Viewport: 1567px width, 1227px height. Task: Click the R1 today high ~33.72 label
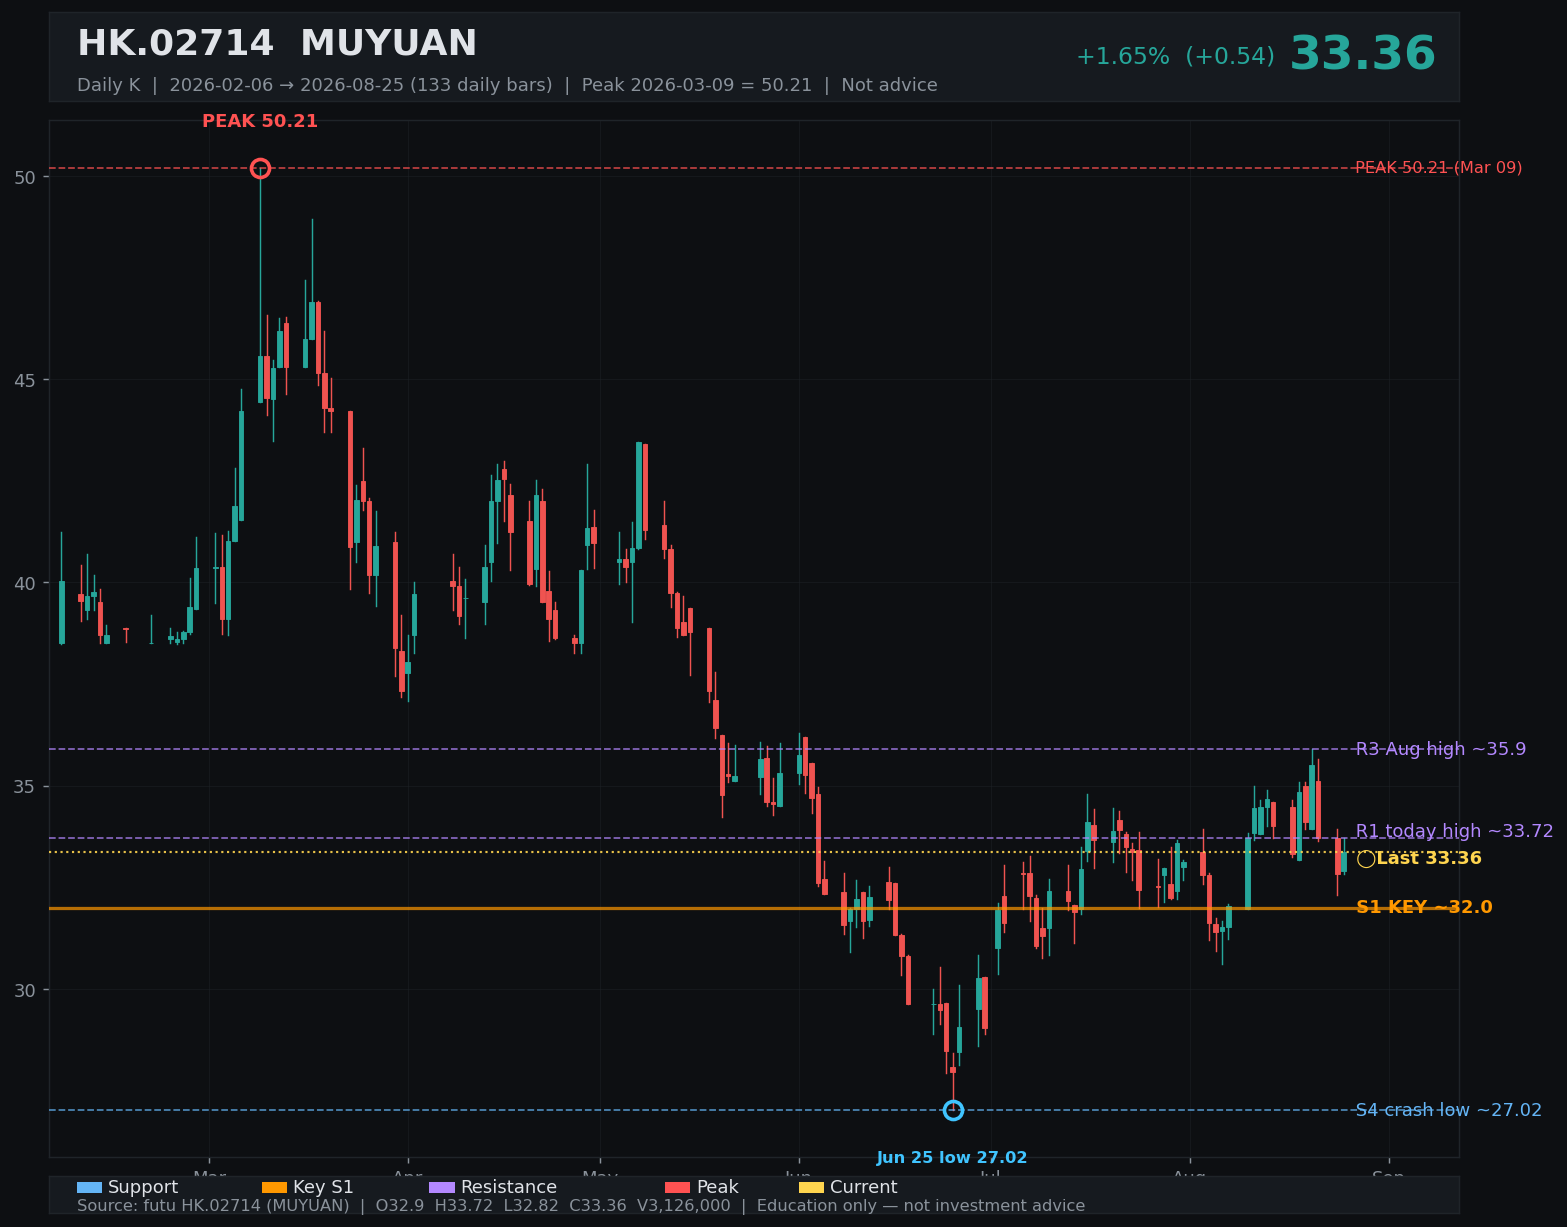click(x=1455, y=831)
